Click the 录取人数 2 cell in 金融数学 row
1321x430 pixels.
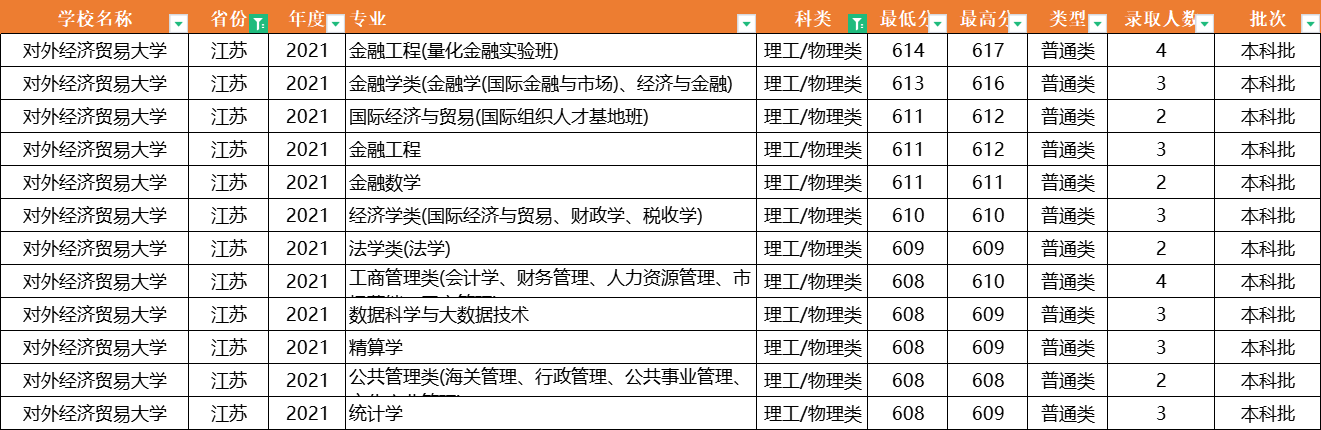click(x=1161, y=183)
